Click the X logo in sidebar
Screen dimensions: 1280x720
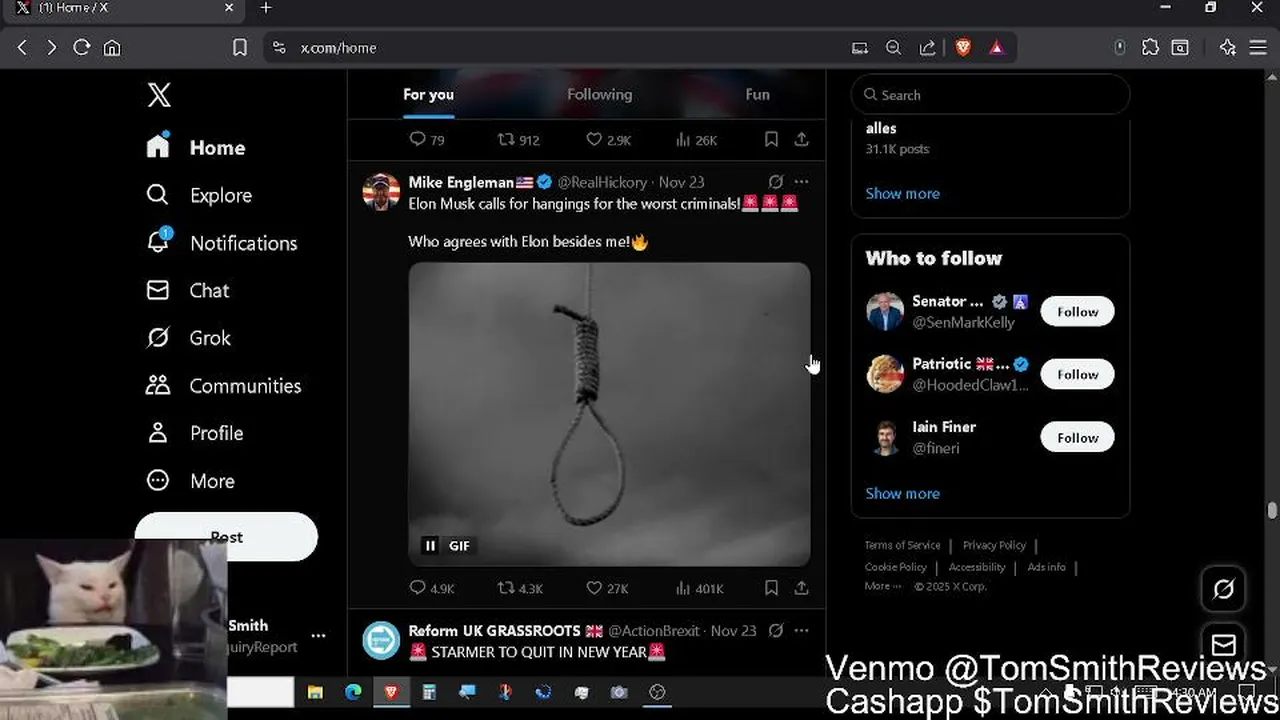point(159,95)
